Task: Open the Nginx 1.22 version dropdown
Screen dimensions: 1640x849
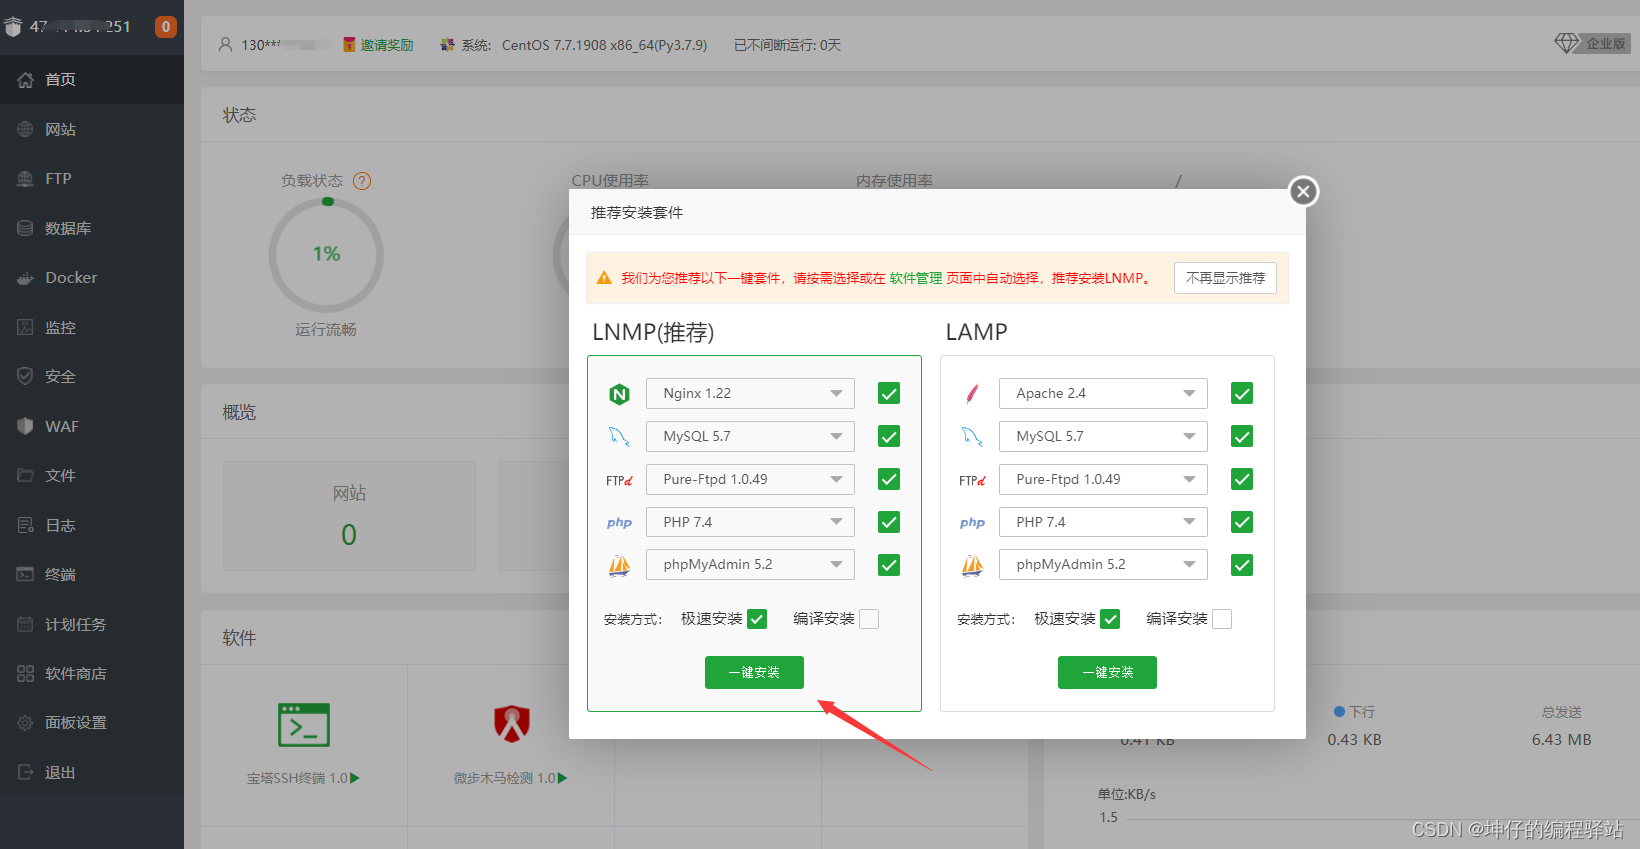Action: tap(750, 394)
